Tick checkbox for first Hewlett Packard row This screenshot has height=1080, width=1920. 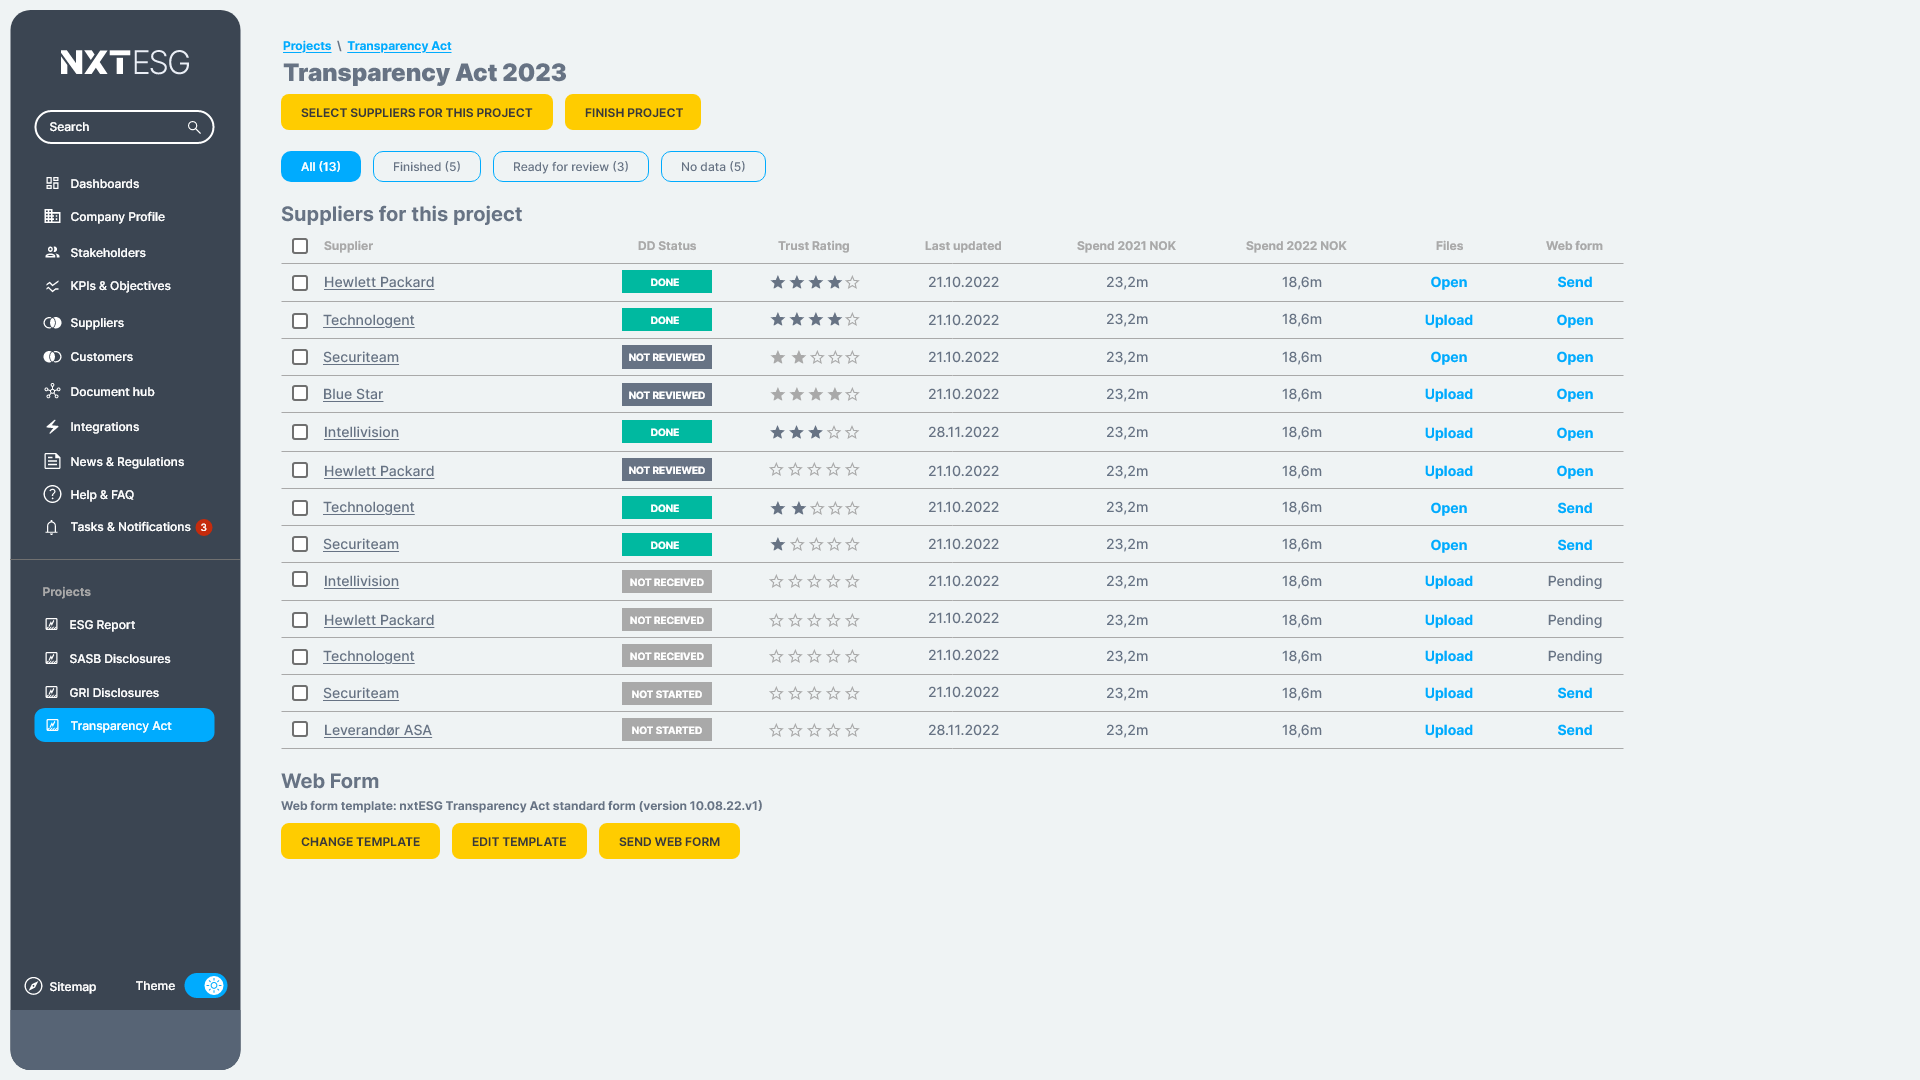pyautogui.click(x=300, y=282)
